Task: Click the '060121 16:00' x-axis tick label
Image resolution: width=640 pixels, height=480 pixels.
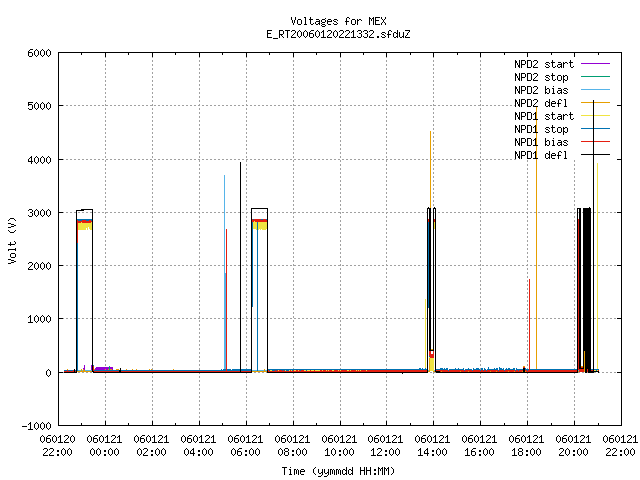Action: 479,446
